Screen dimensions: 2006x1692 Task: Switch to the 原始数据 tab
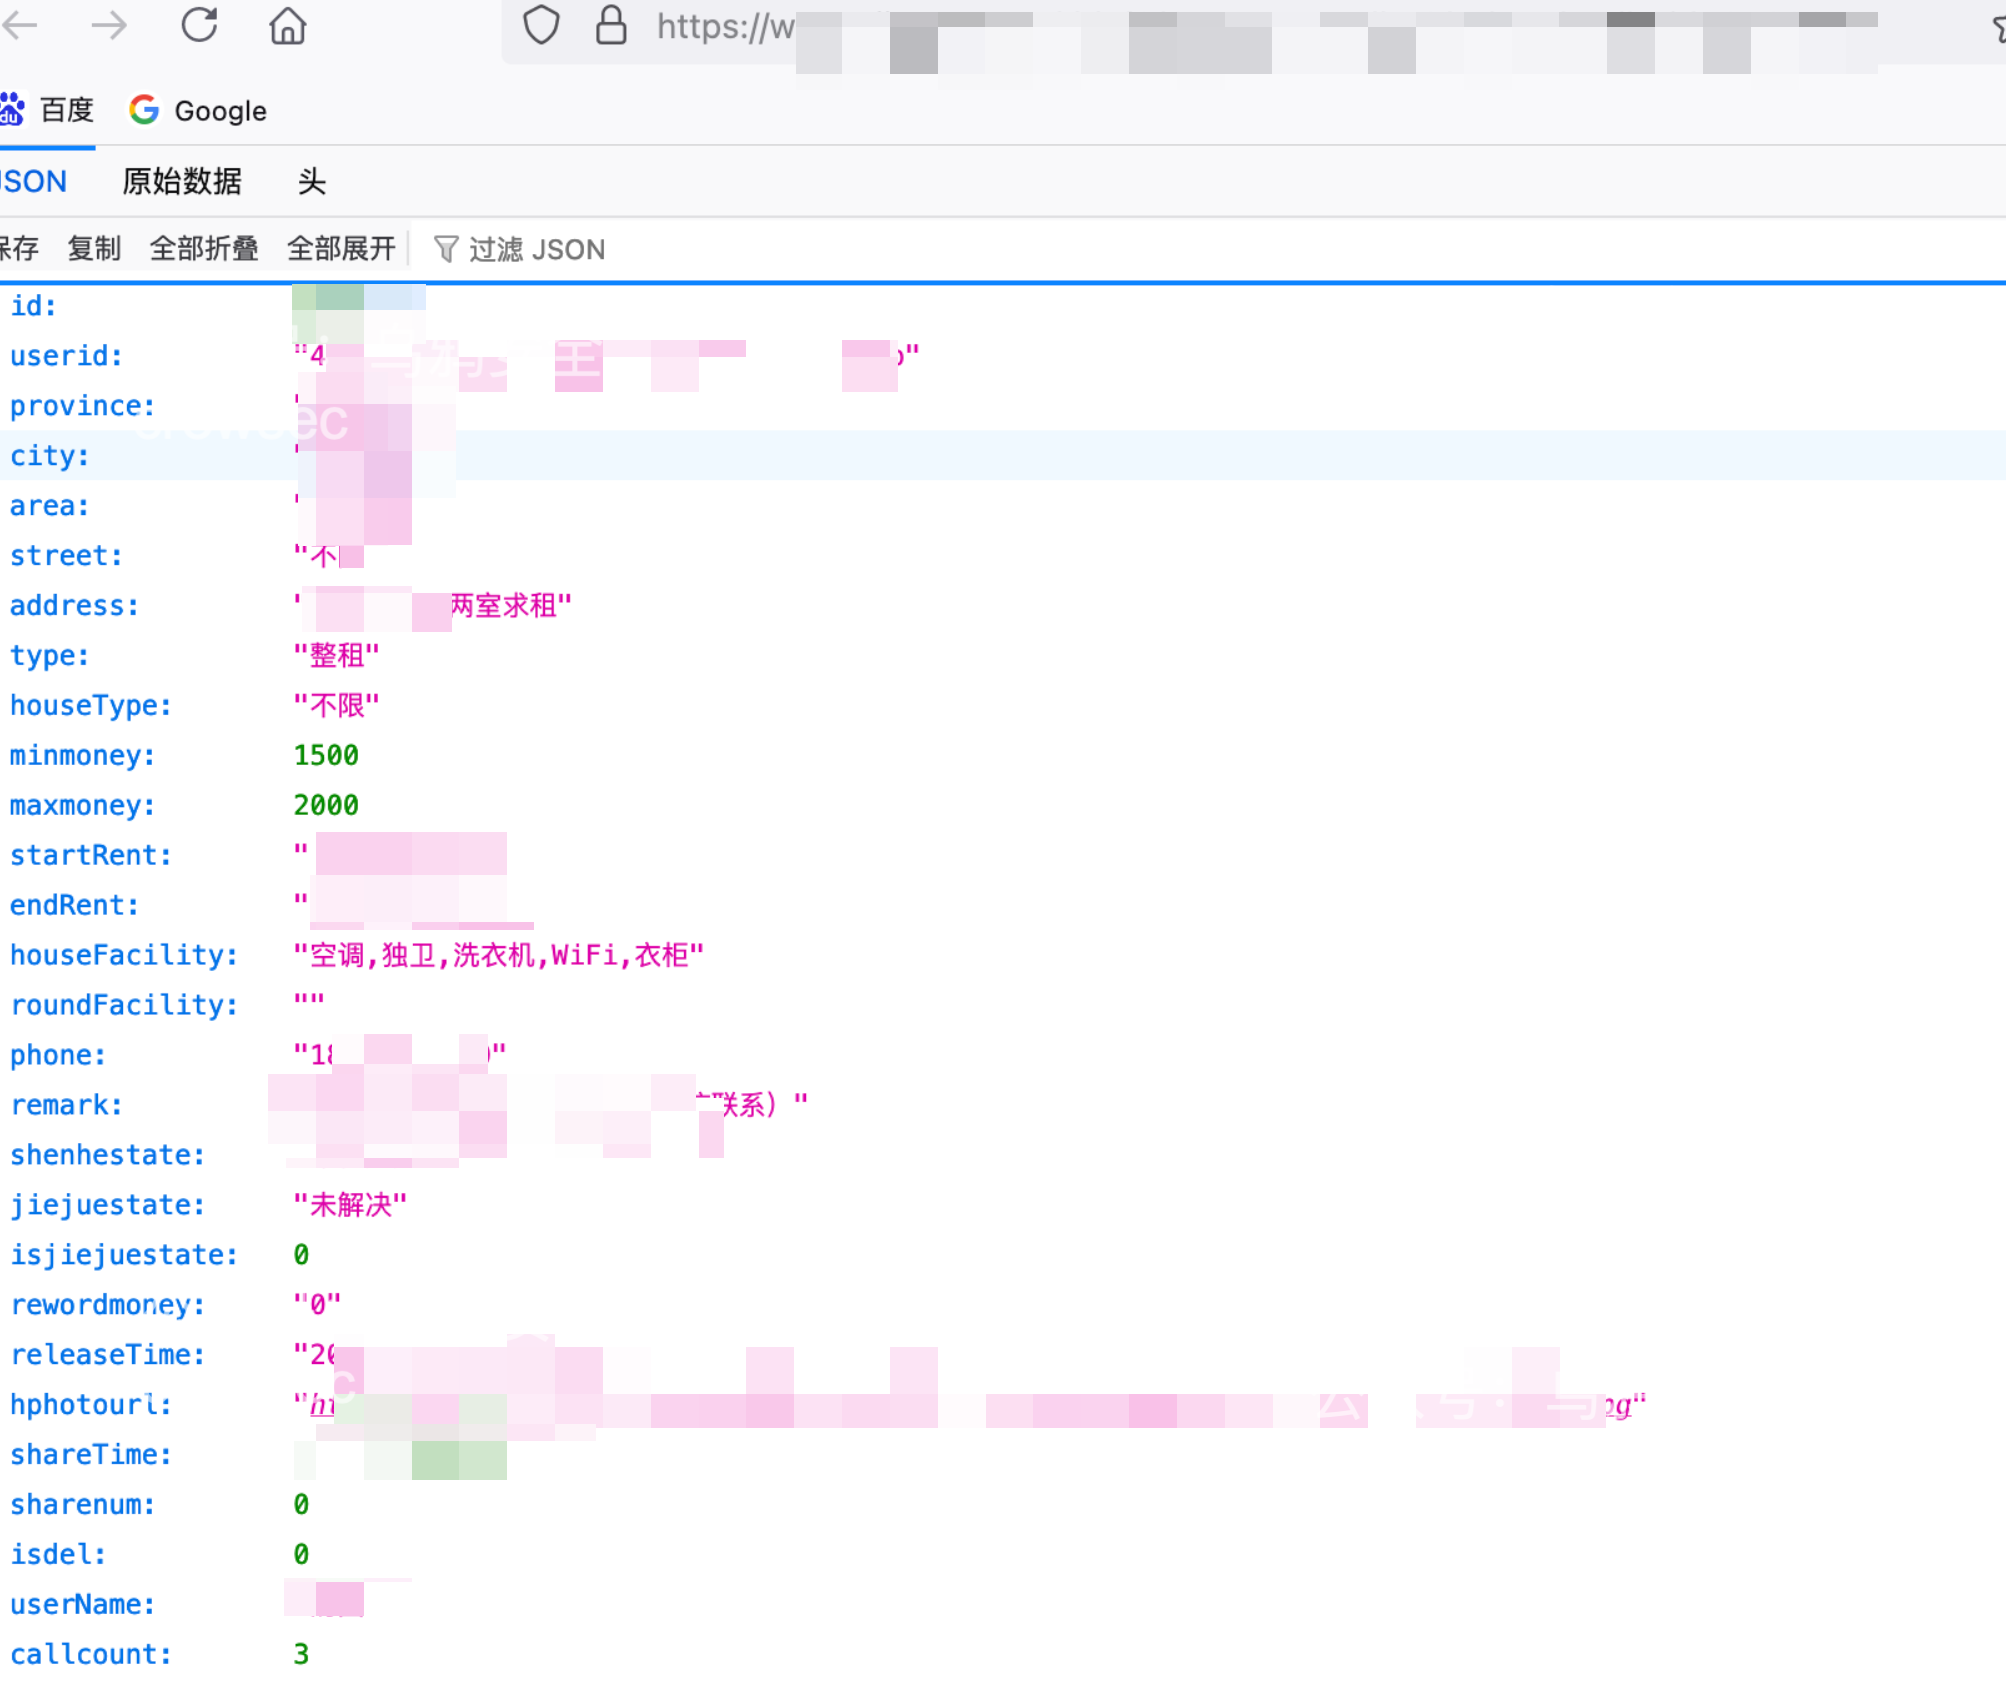181,181
